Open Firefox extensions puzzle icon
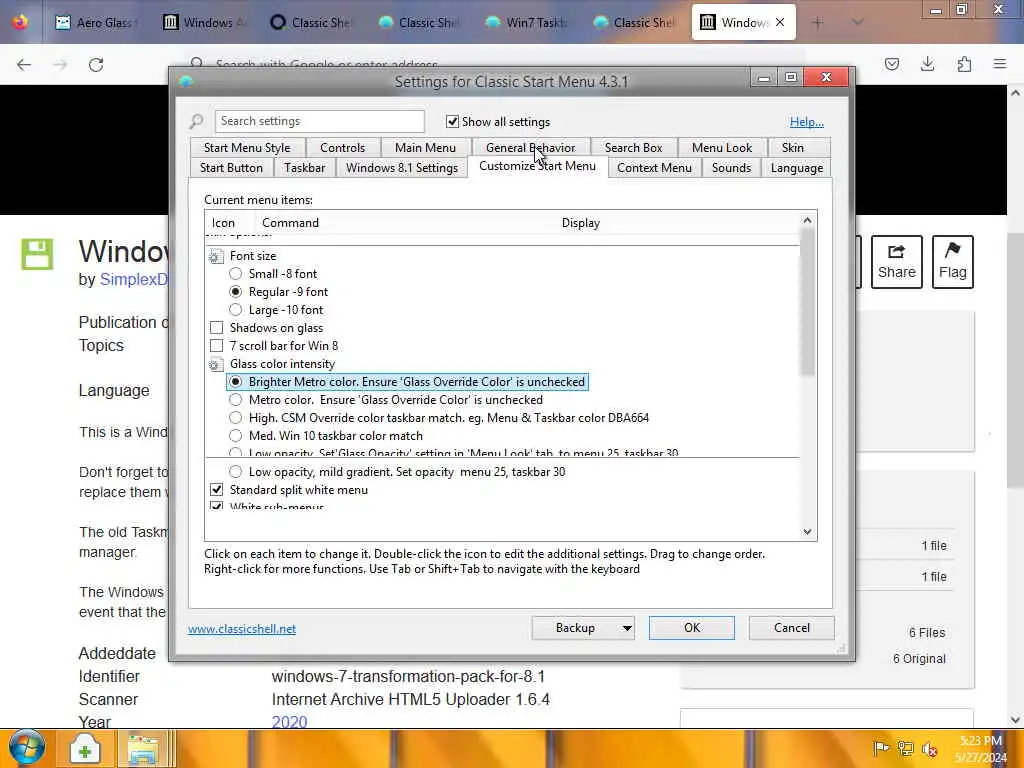Viewport: 1024px width, 768px height. (964, 64)
